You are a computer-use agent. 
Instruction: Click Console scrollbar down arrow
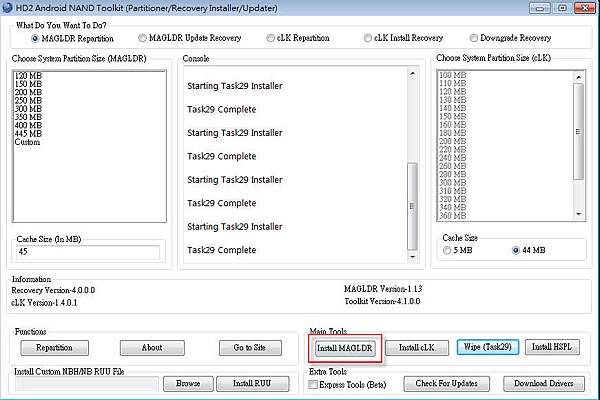[x=412, y=256]
